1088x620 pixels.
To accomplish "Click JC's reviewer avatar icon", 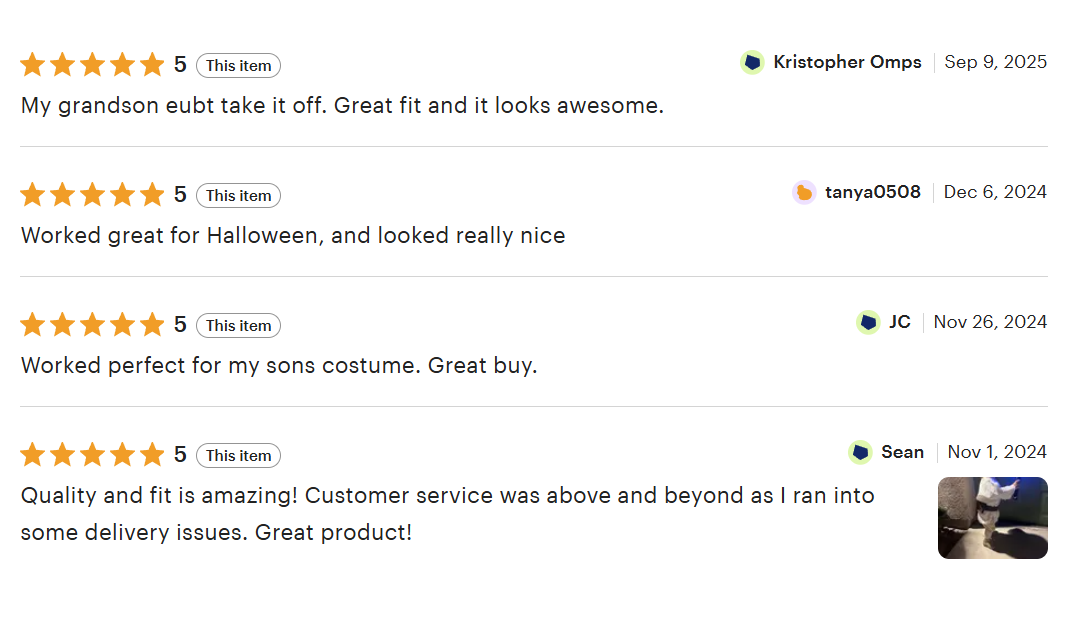I will [868, 322].
